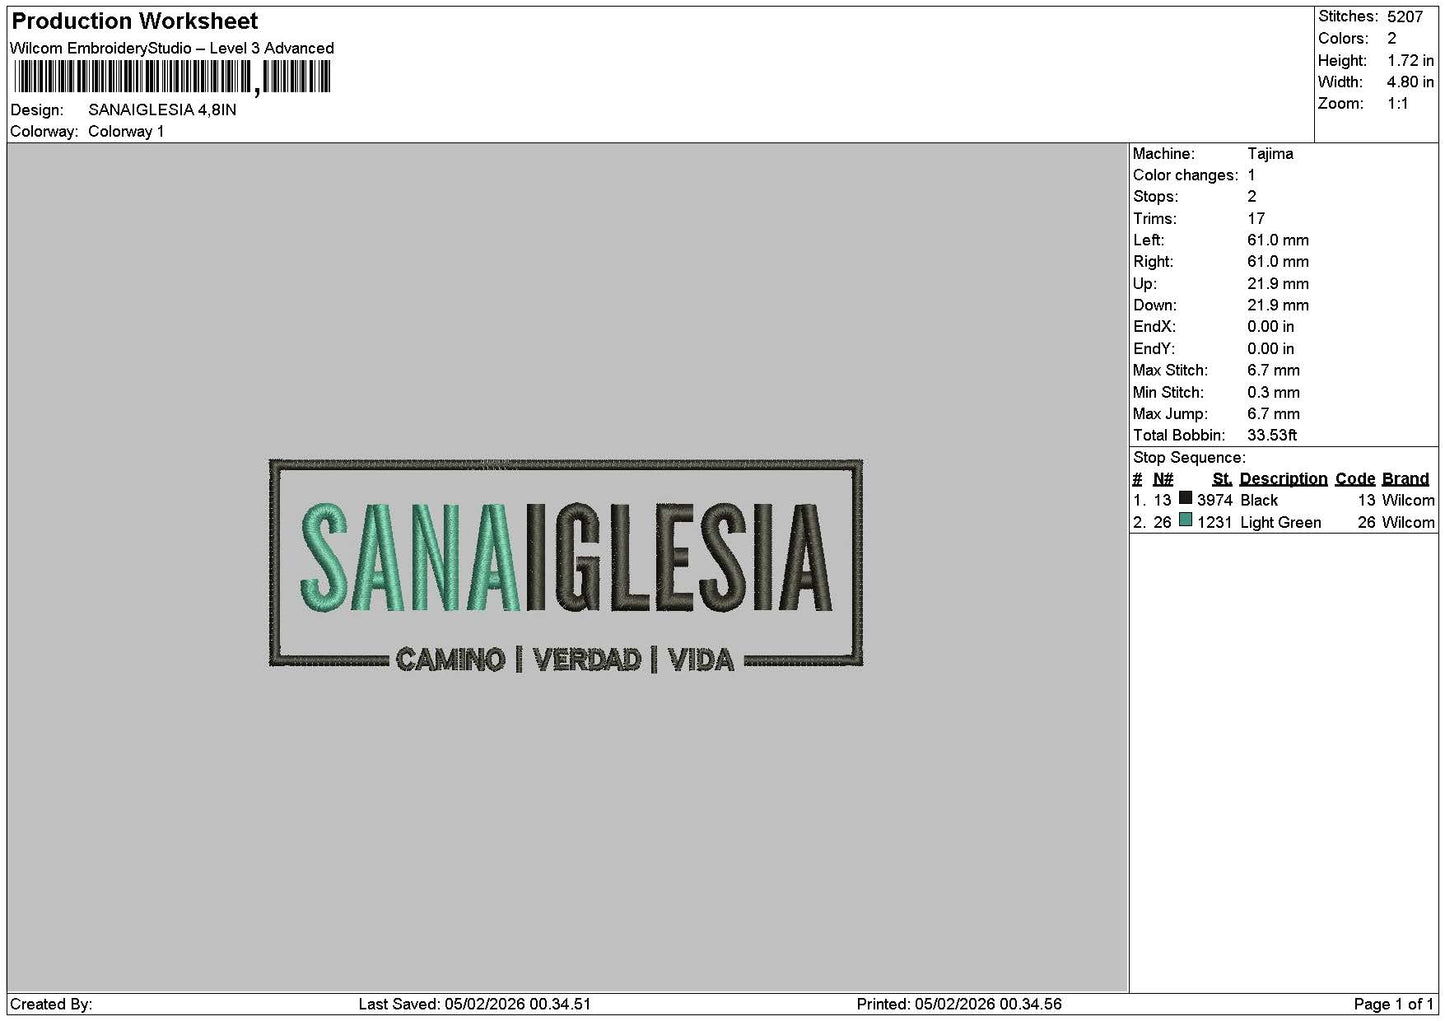Click the 'Black' description in stop sequence
Viewport: 1445px width, 1021px height.
1259,501
